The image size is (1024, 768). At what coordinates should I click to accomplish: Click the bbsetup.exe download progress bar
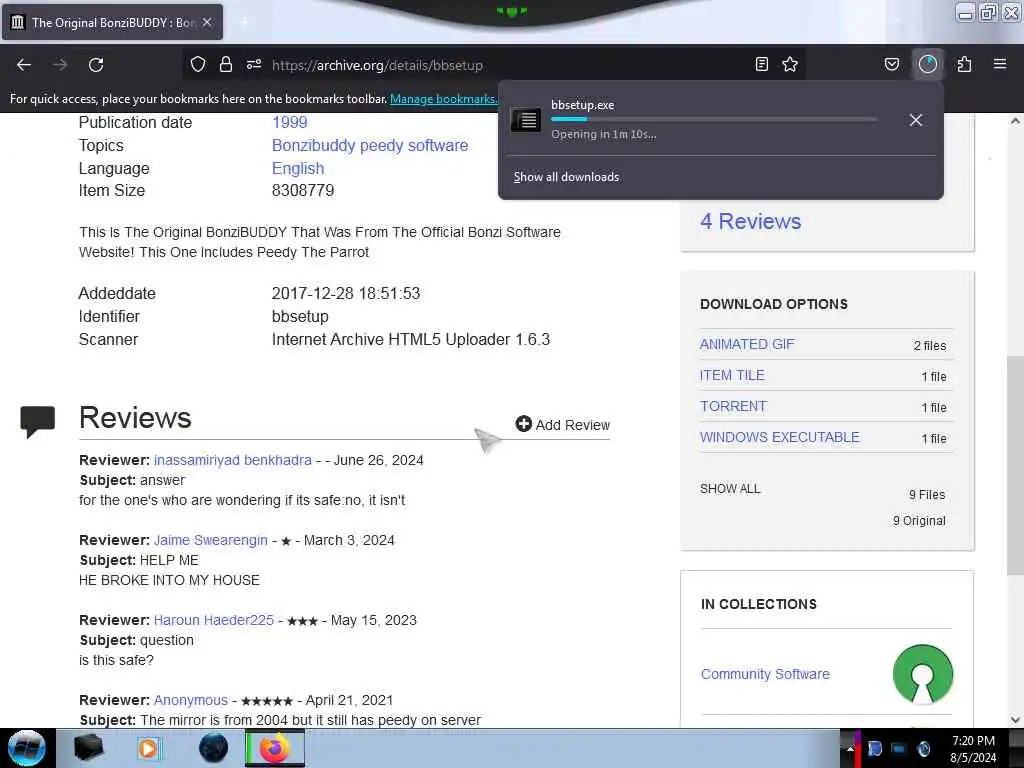coord(714,119)
